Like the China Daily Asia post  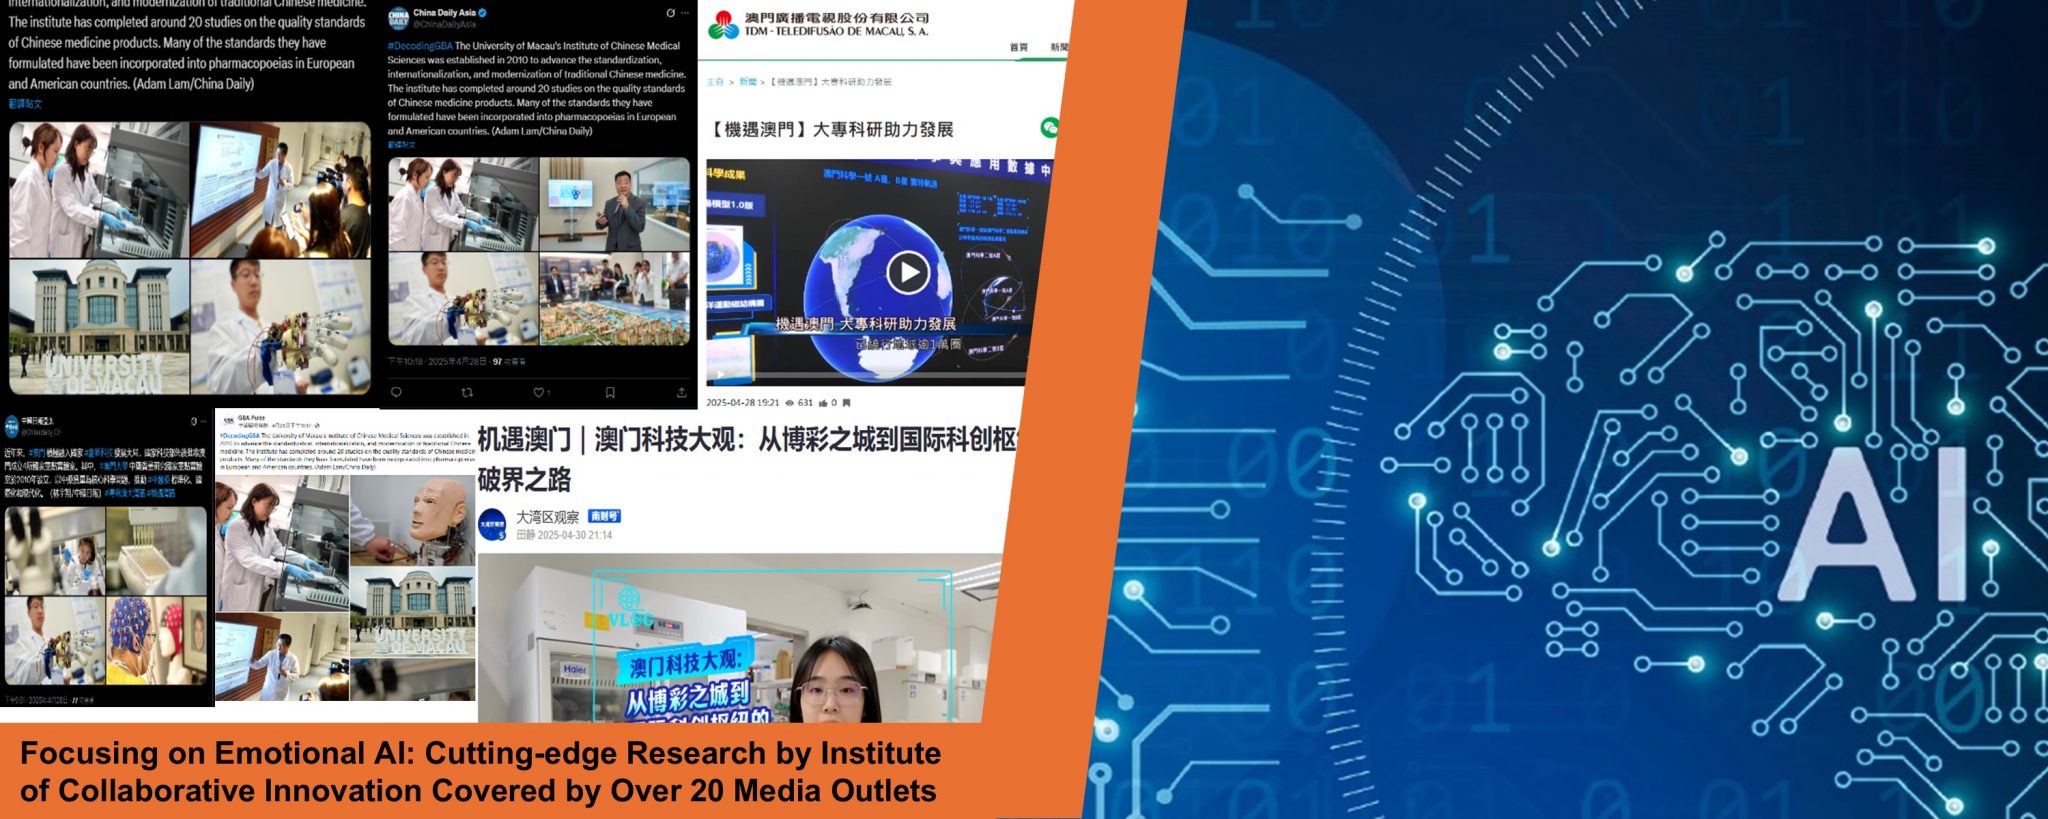point(539,393)
